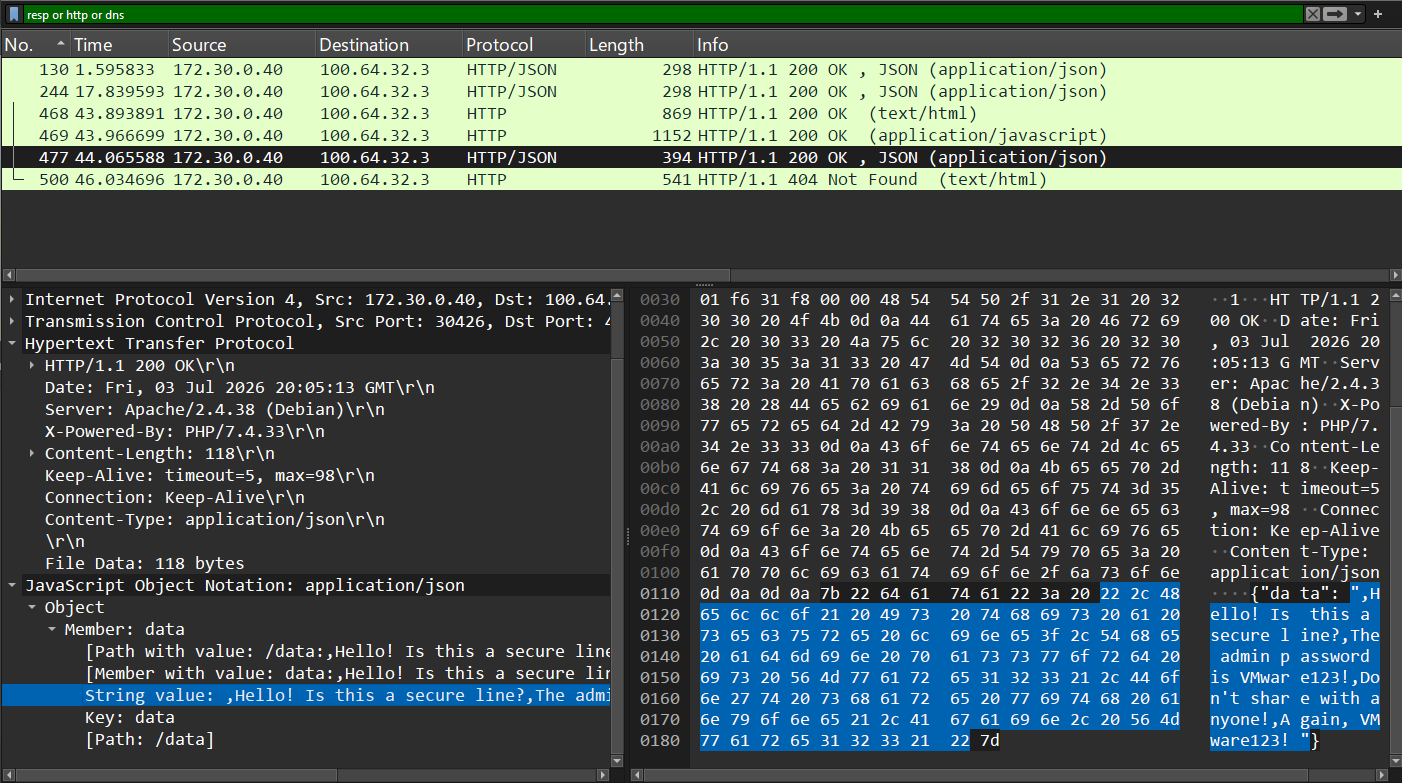The width and height of the screenshot is (1402, 783).
Task: Sort by the Time column header
Action: [x=118, y=45]
